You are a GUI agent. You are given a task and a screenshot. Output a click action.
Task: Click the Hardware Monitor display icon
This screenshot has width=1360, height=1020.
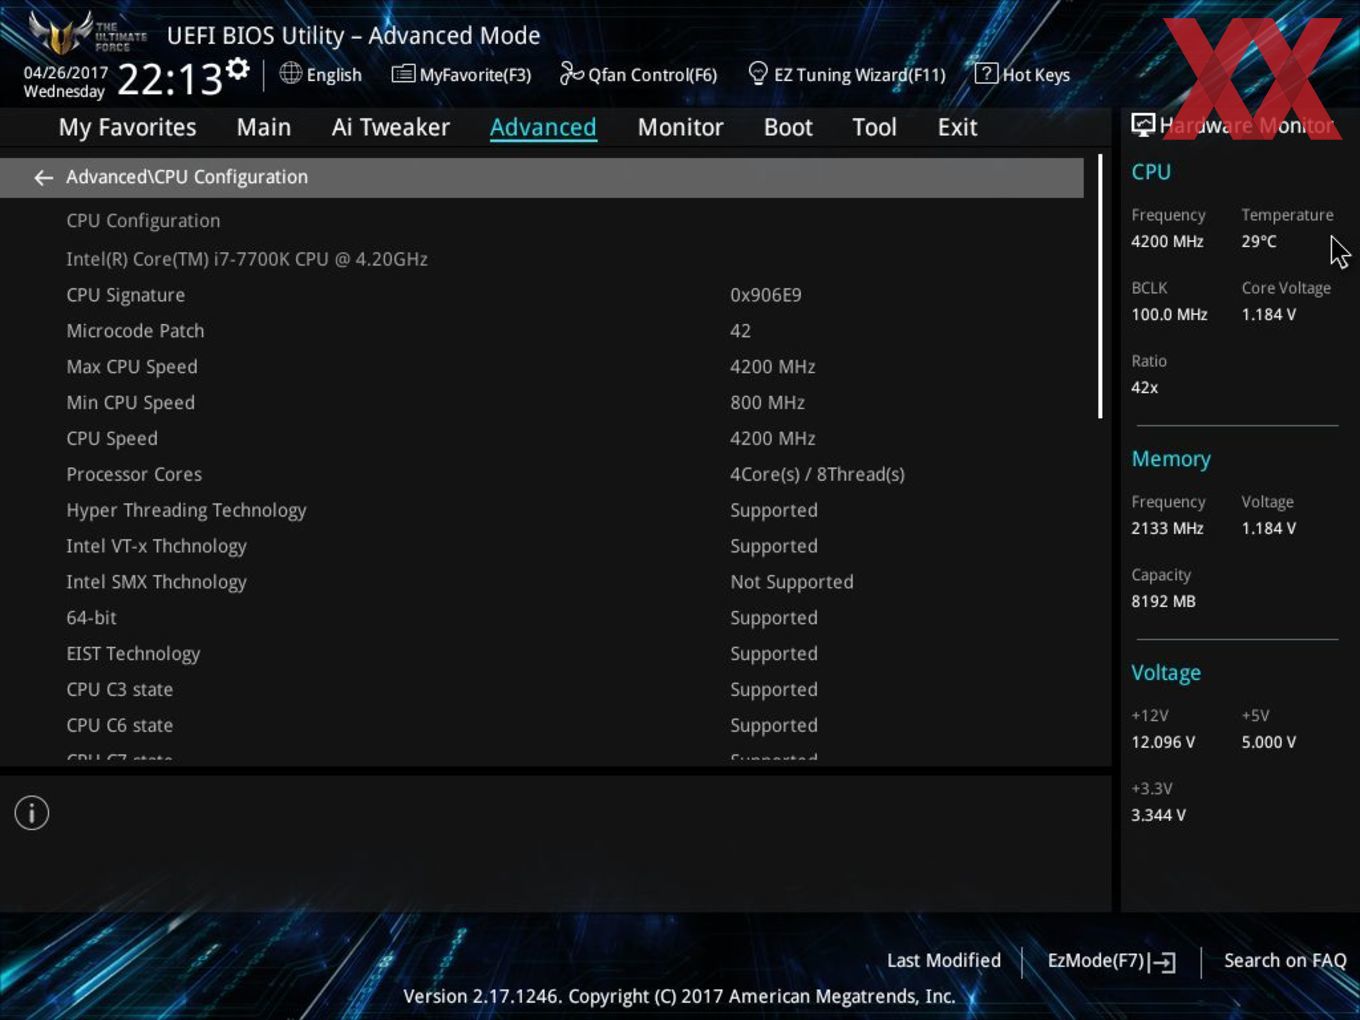[1143, 125]
